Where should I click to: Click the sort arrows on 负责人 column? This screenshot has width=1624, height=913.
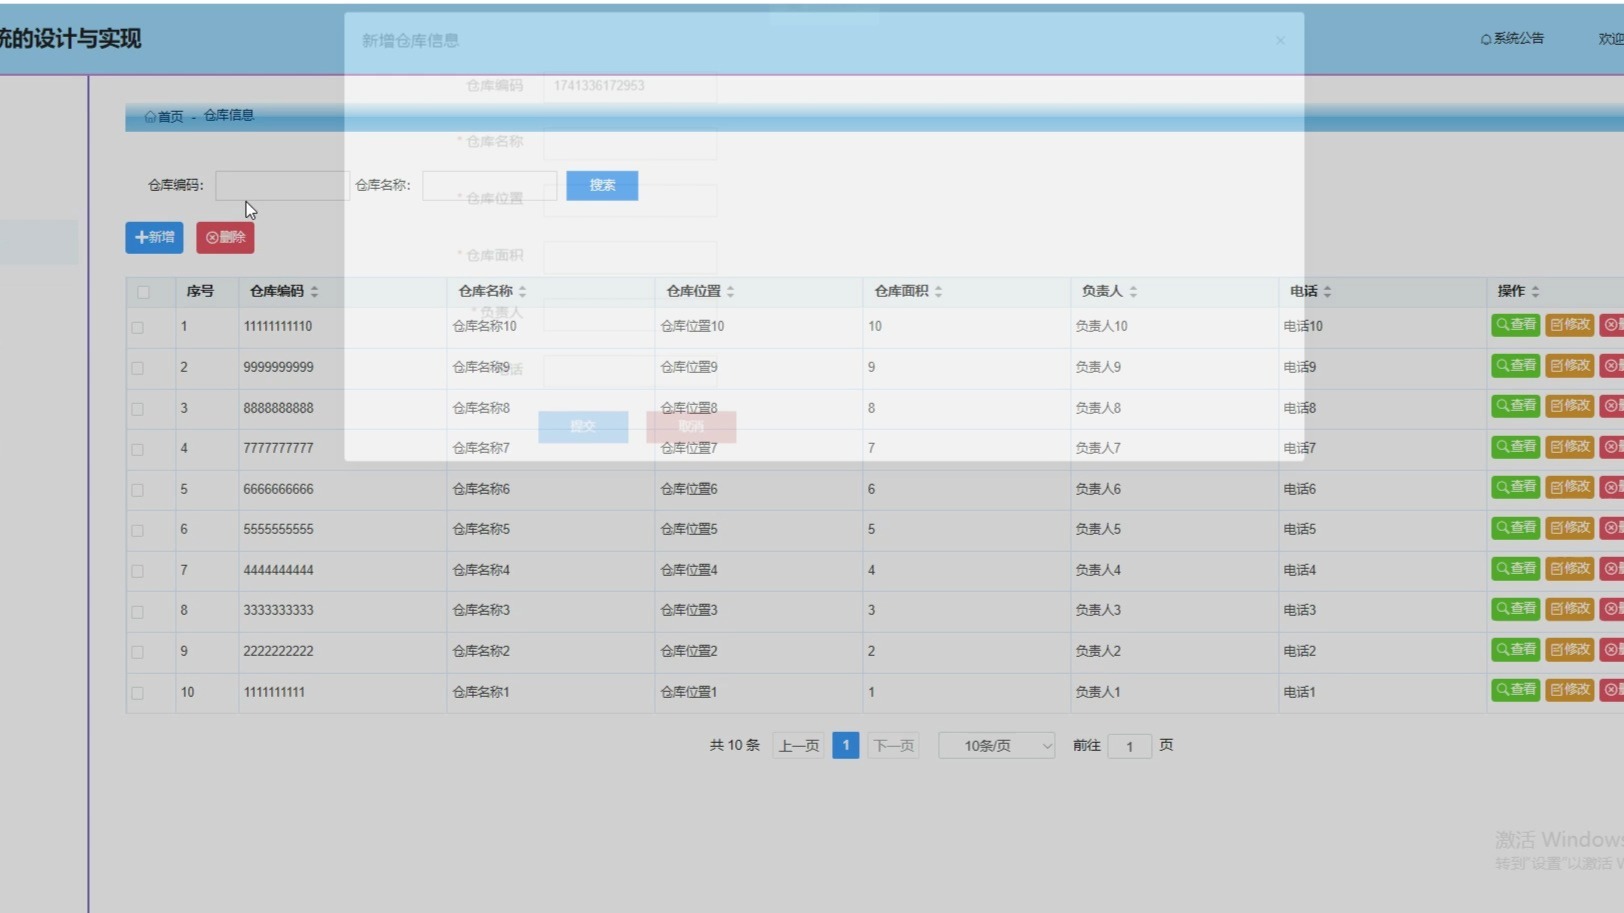[1133, 291]
